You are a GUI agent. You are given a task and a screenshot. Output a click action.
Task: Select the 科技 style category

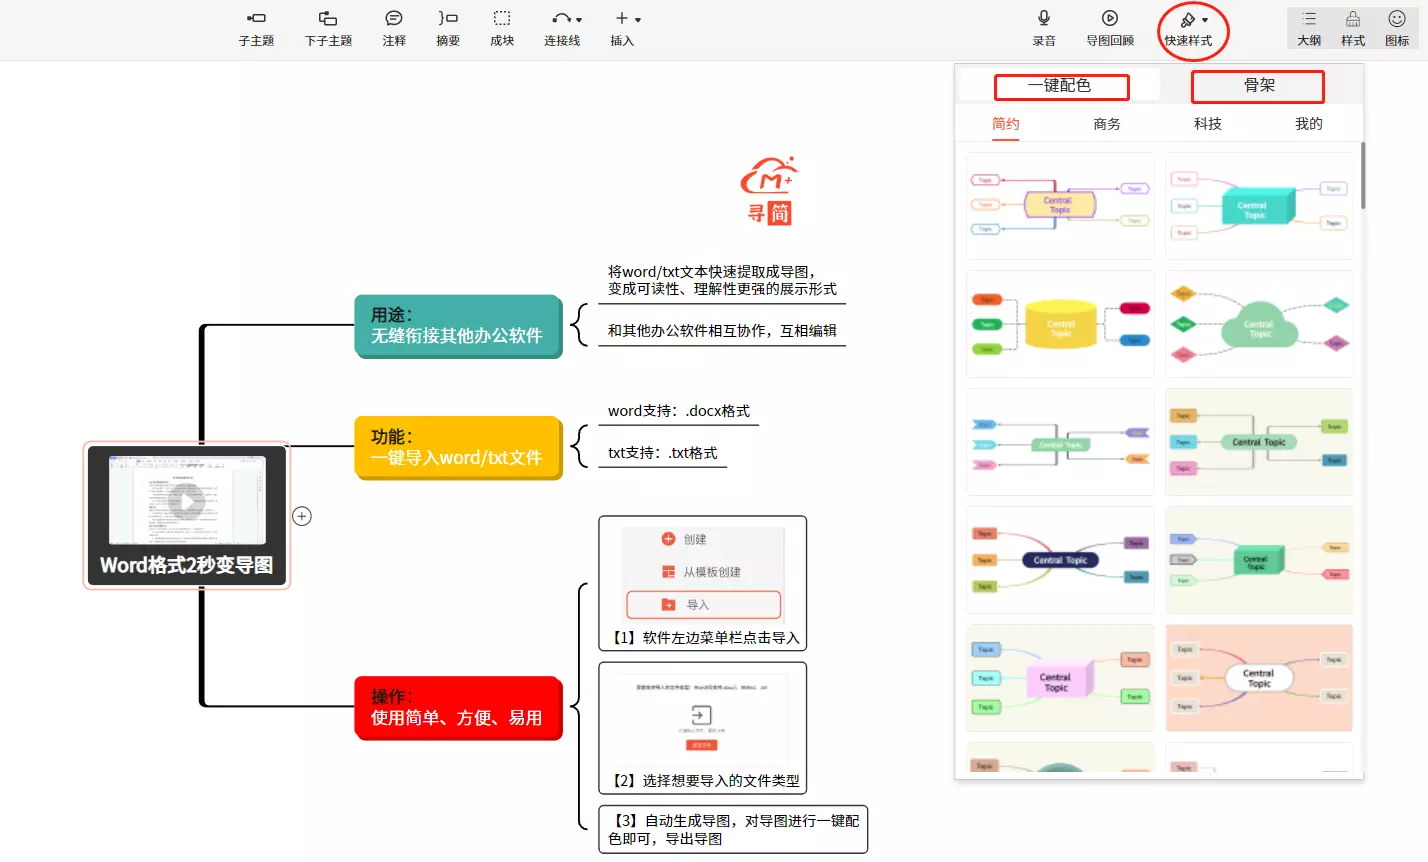pos(1208,124)
